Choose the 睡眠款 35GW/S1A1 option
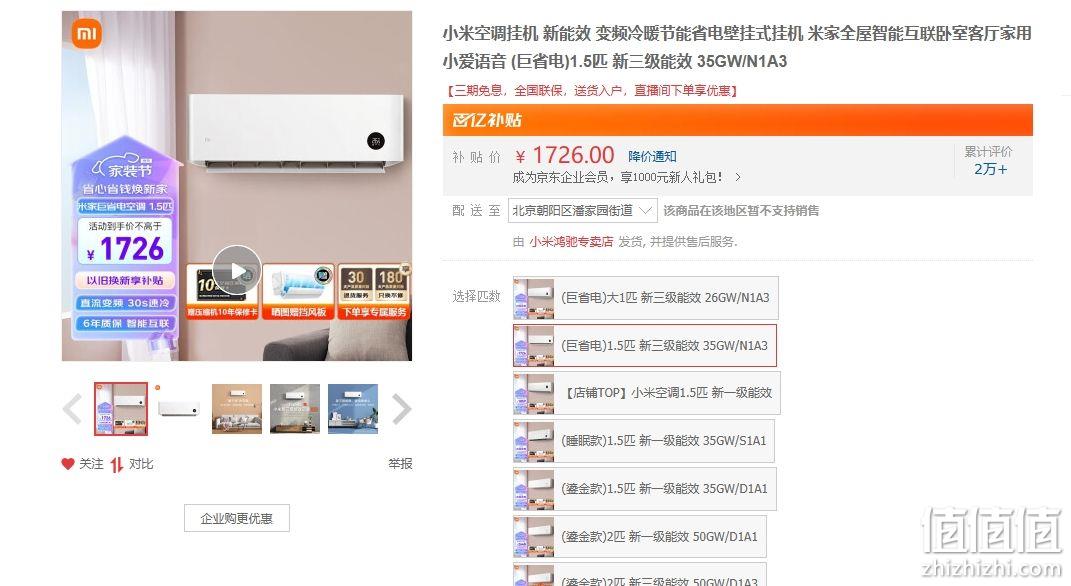The width and height of the screenshot is (1071, 586). click(x=643, y=441)
